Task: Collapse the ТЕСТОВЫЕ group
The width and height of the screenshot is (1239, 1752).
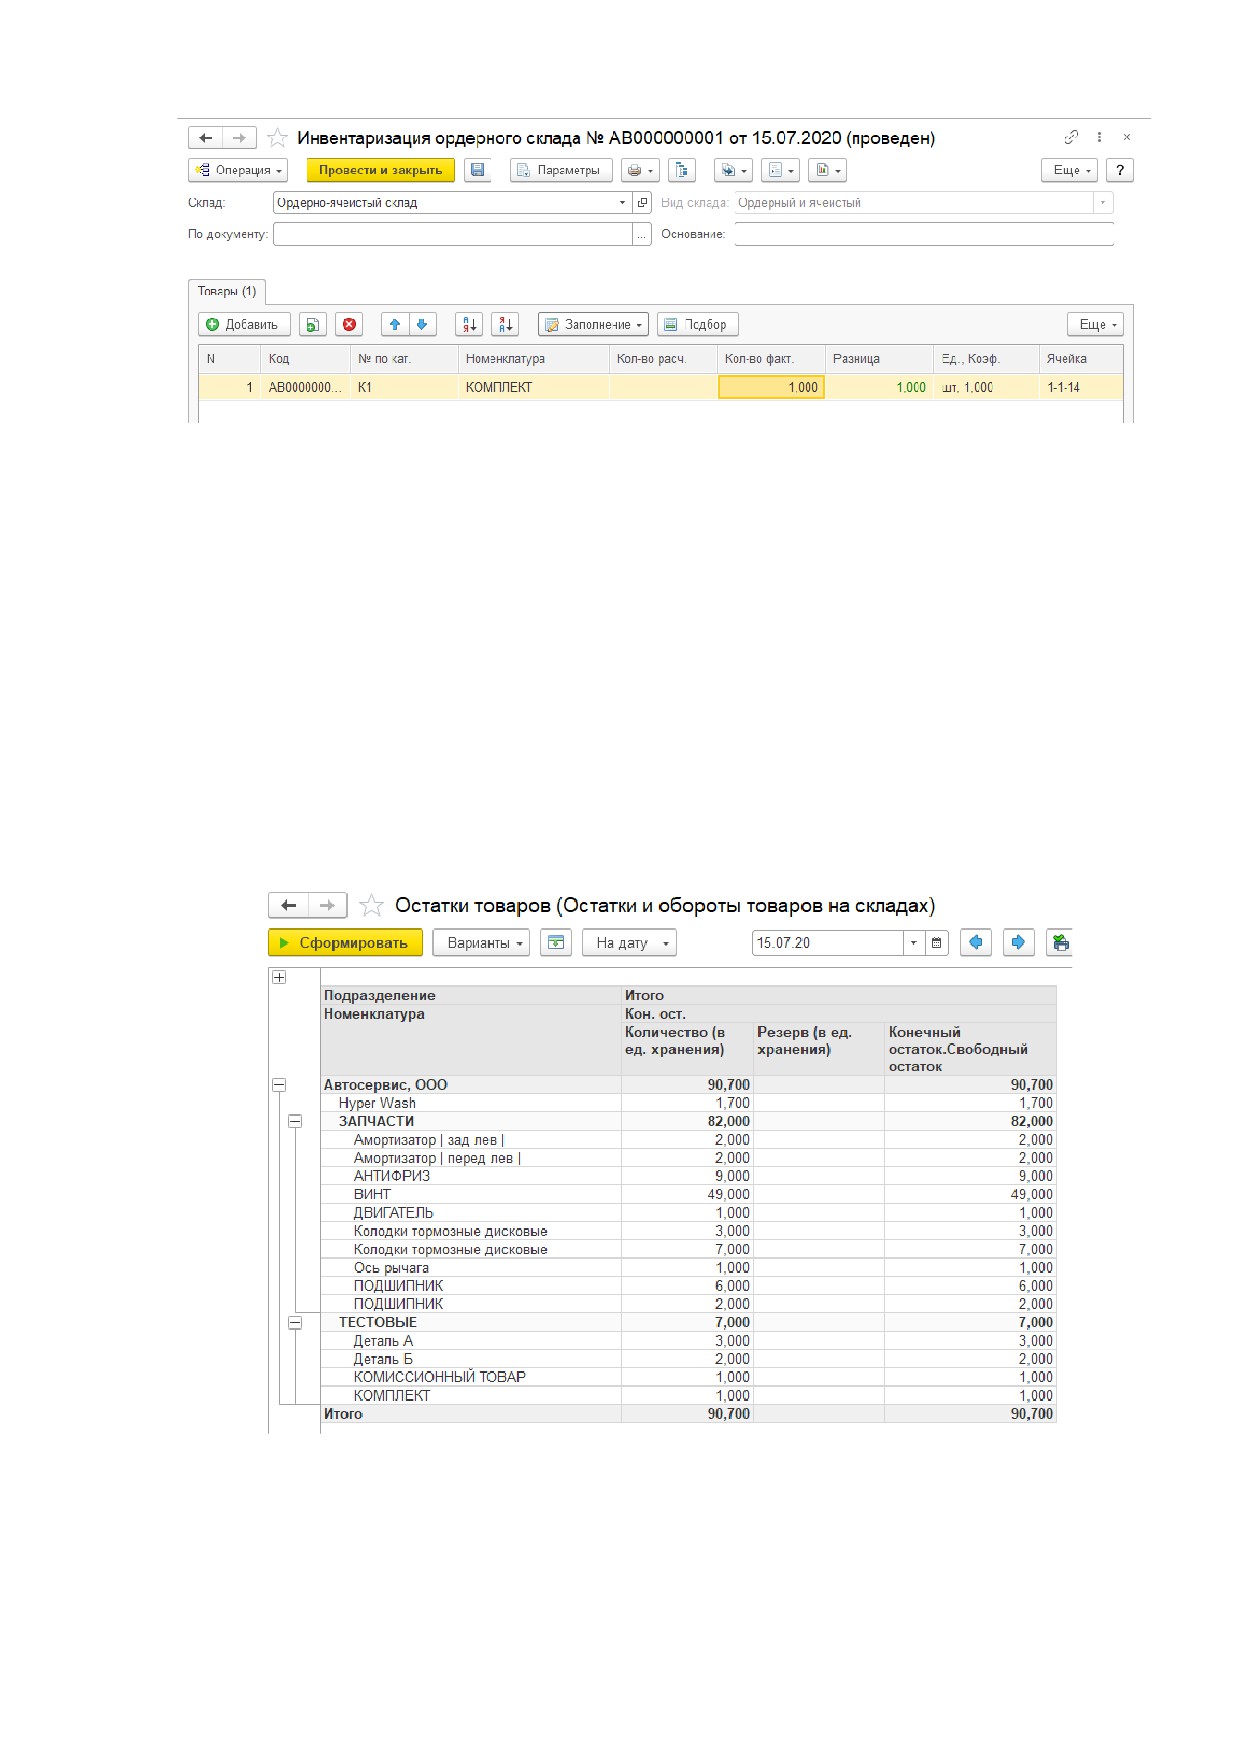Action: pyautogui.click(x=295, y=1322)
